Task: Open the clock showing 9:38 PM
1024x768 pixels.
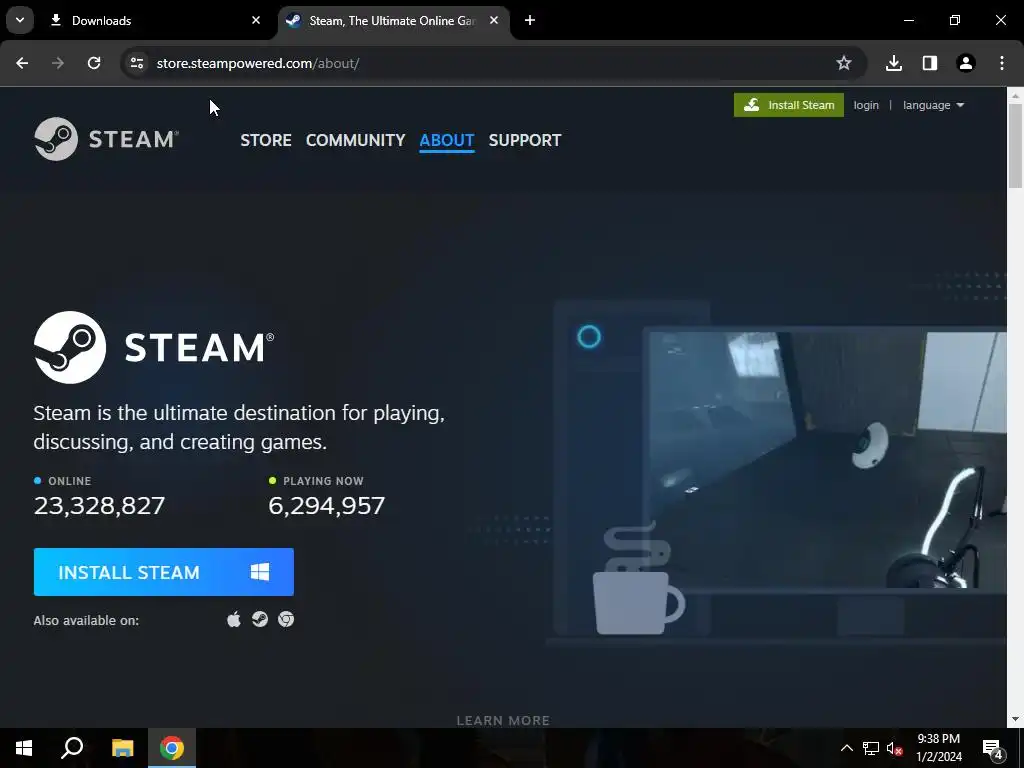Action: [x=938, y=748]
